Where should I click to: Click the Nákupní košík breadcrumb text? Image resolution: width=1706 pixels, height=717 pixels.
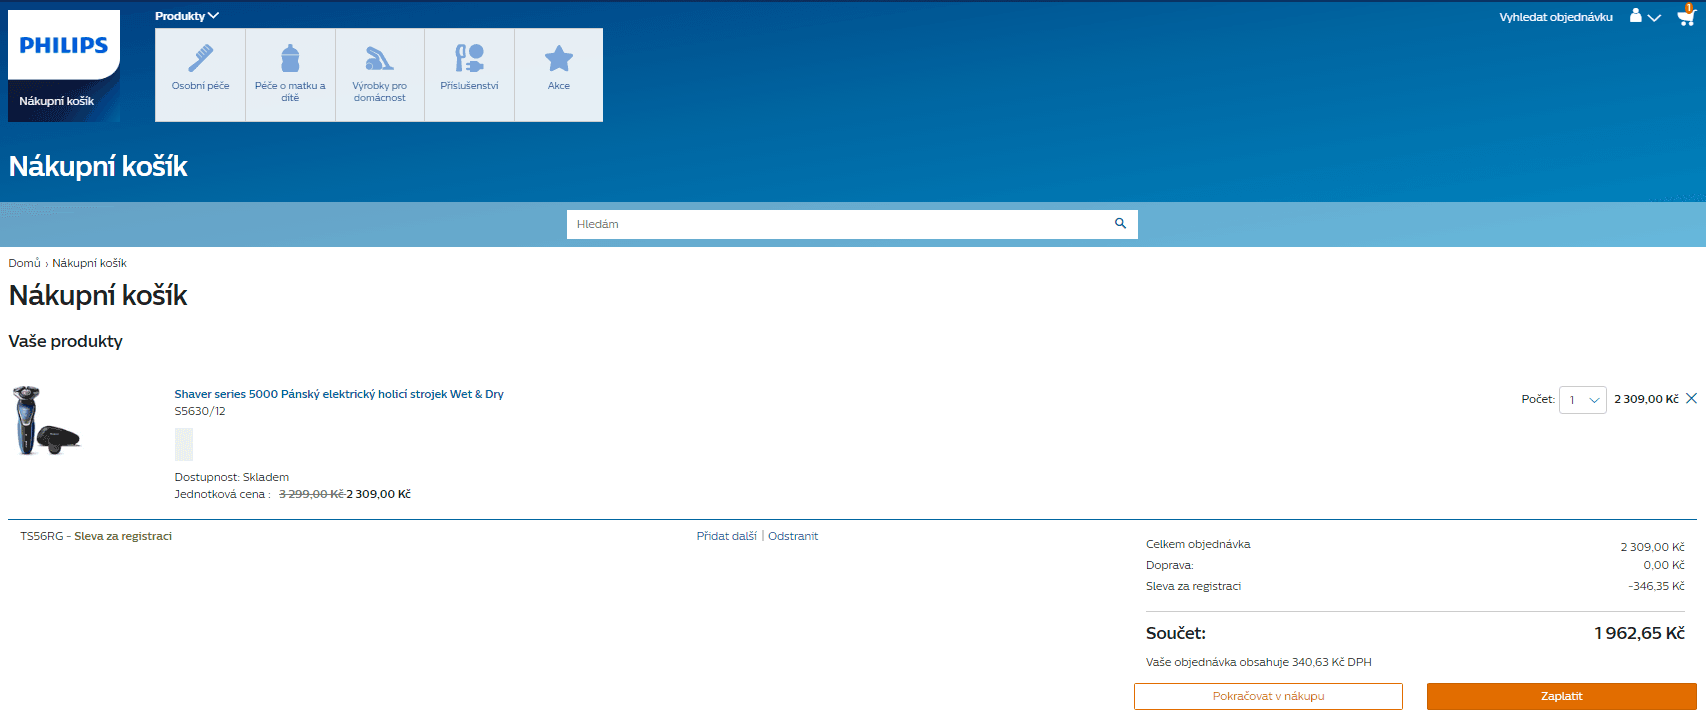click(x=90, y=263)
